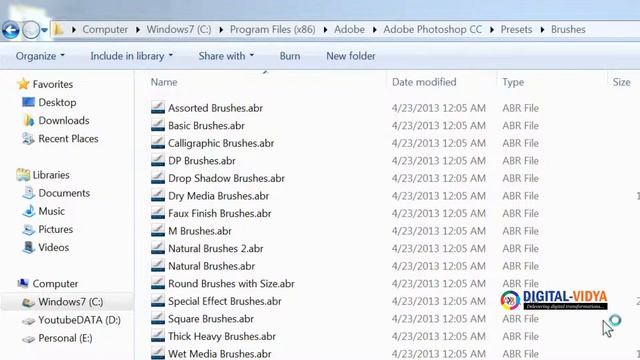
Task: Open Share with dropdown
Action: point(226,56)
